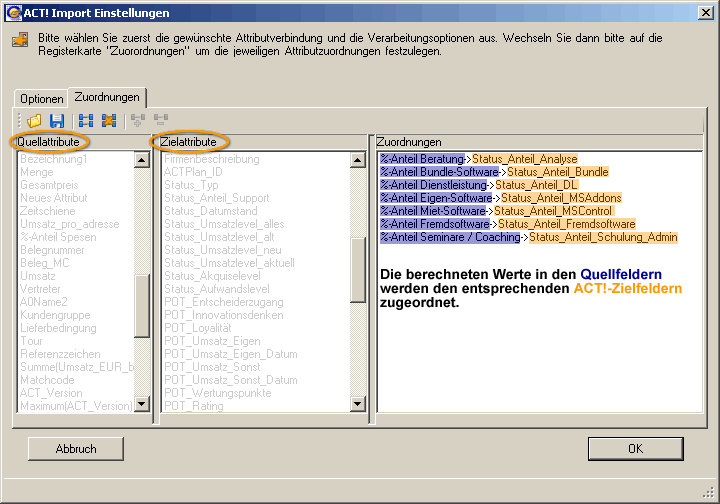
Task: Select target attribute POT_Wertungspunkte
Action: 218,393
